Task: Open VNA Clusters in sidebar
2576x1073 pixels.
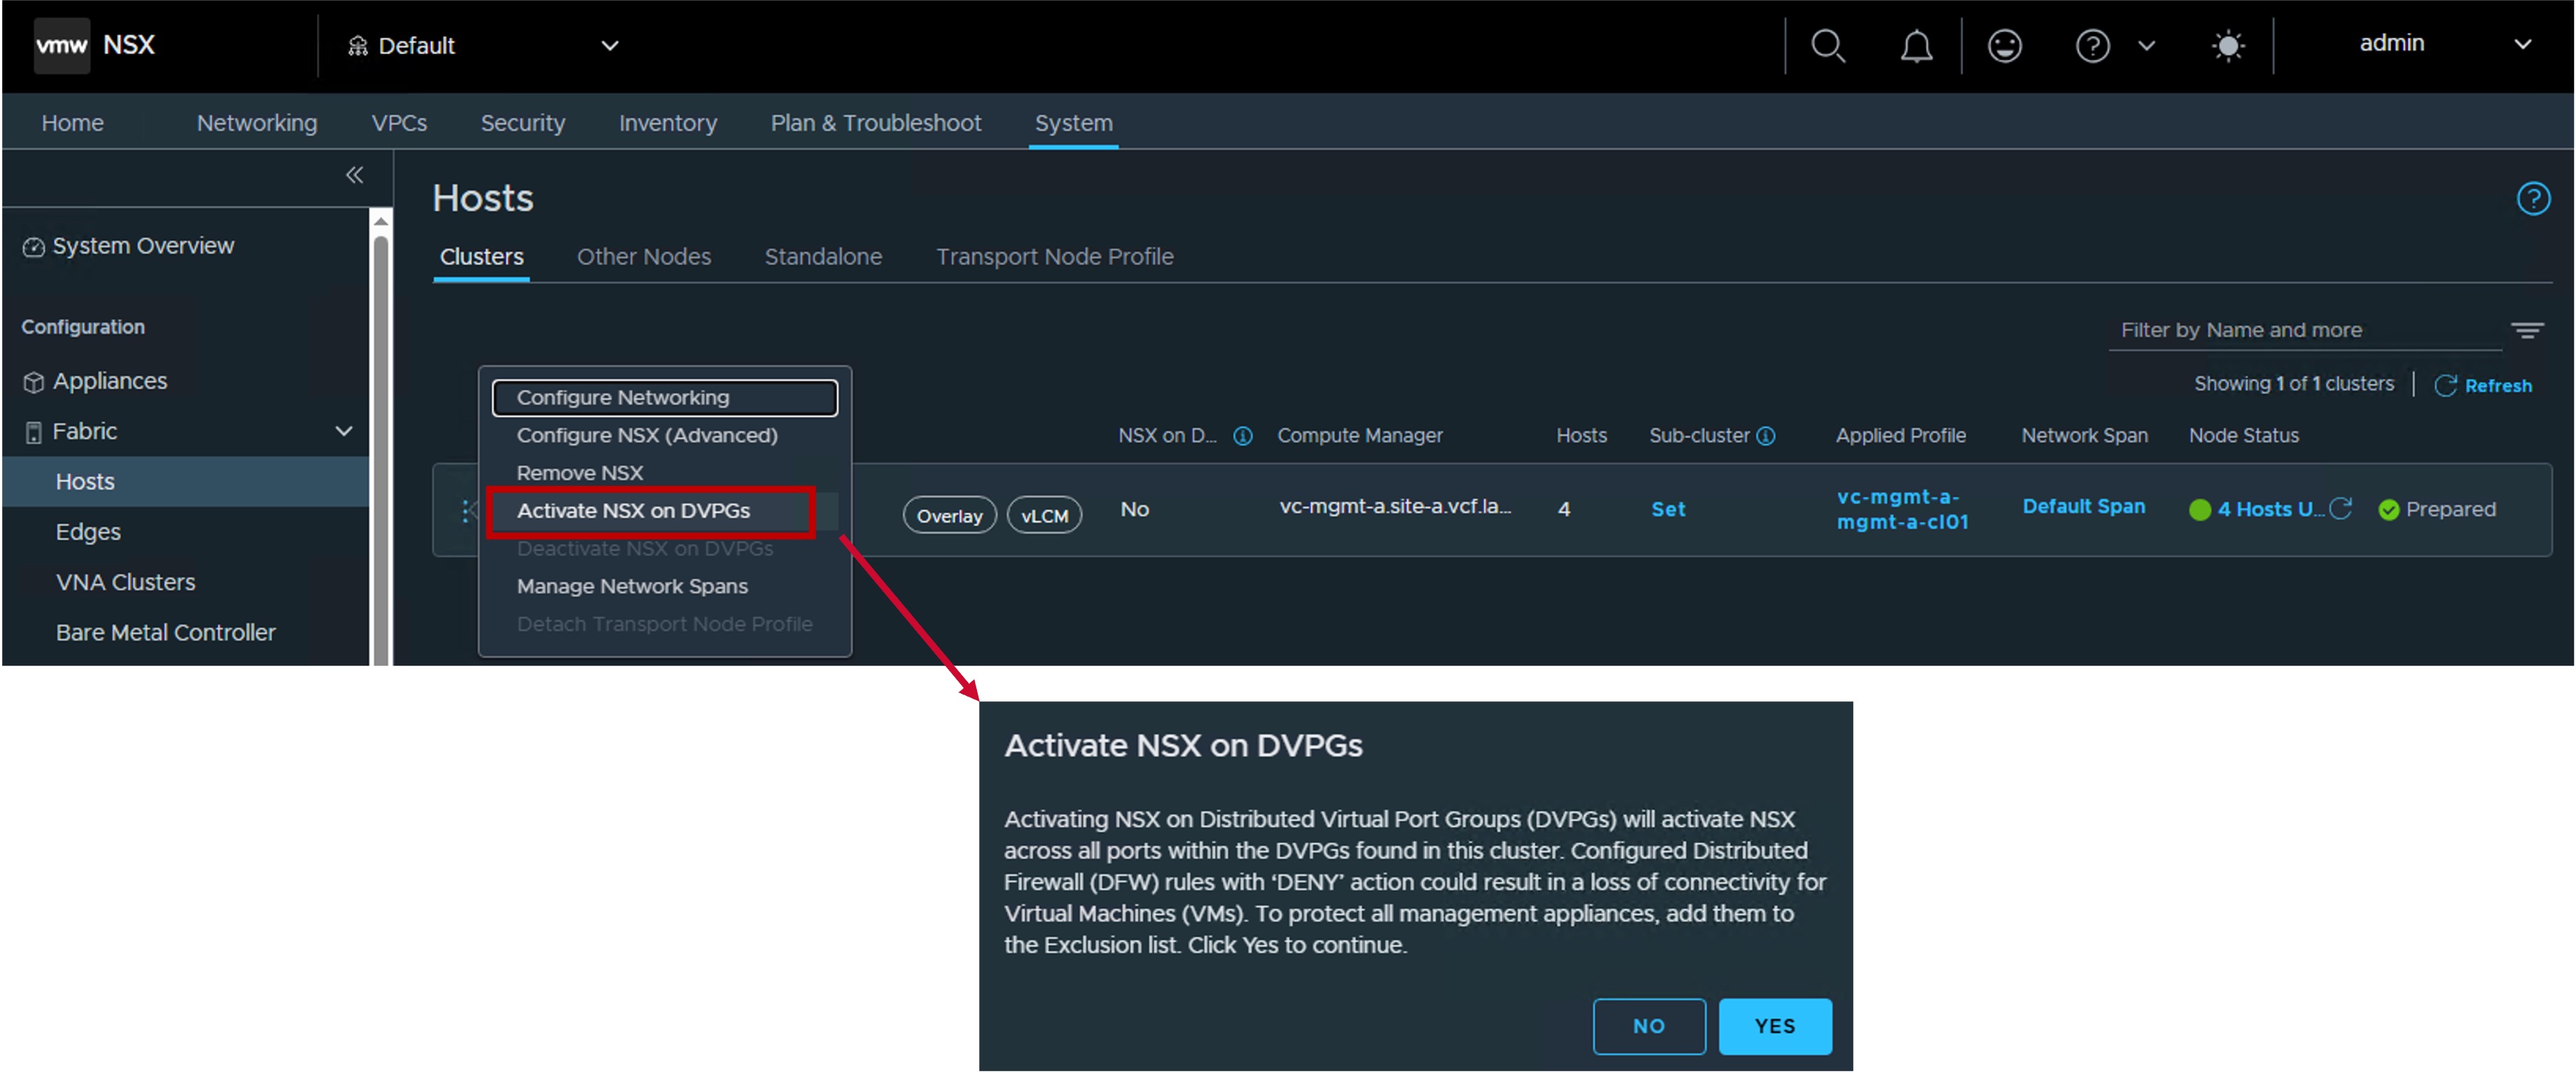Action: (x=125, y=583)
